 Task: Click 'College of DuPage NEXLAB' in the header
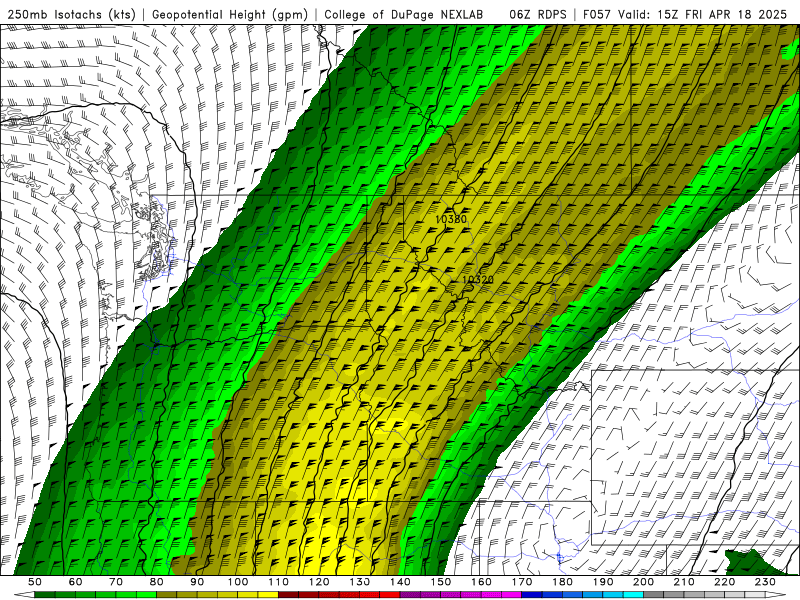[x=404, y=15]
